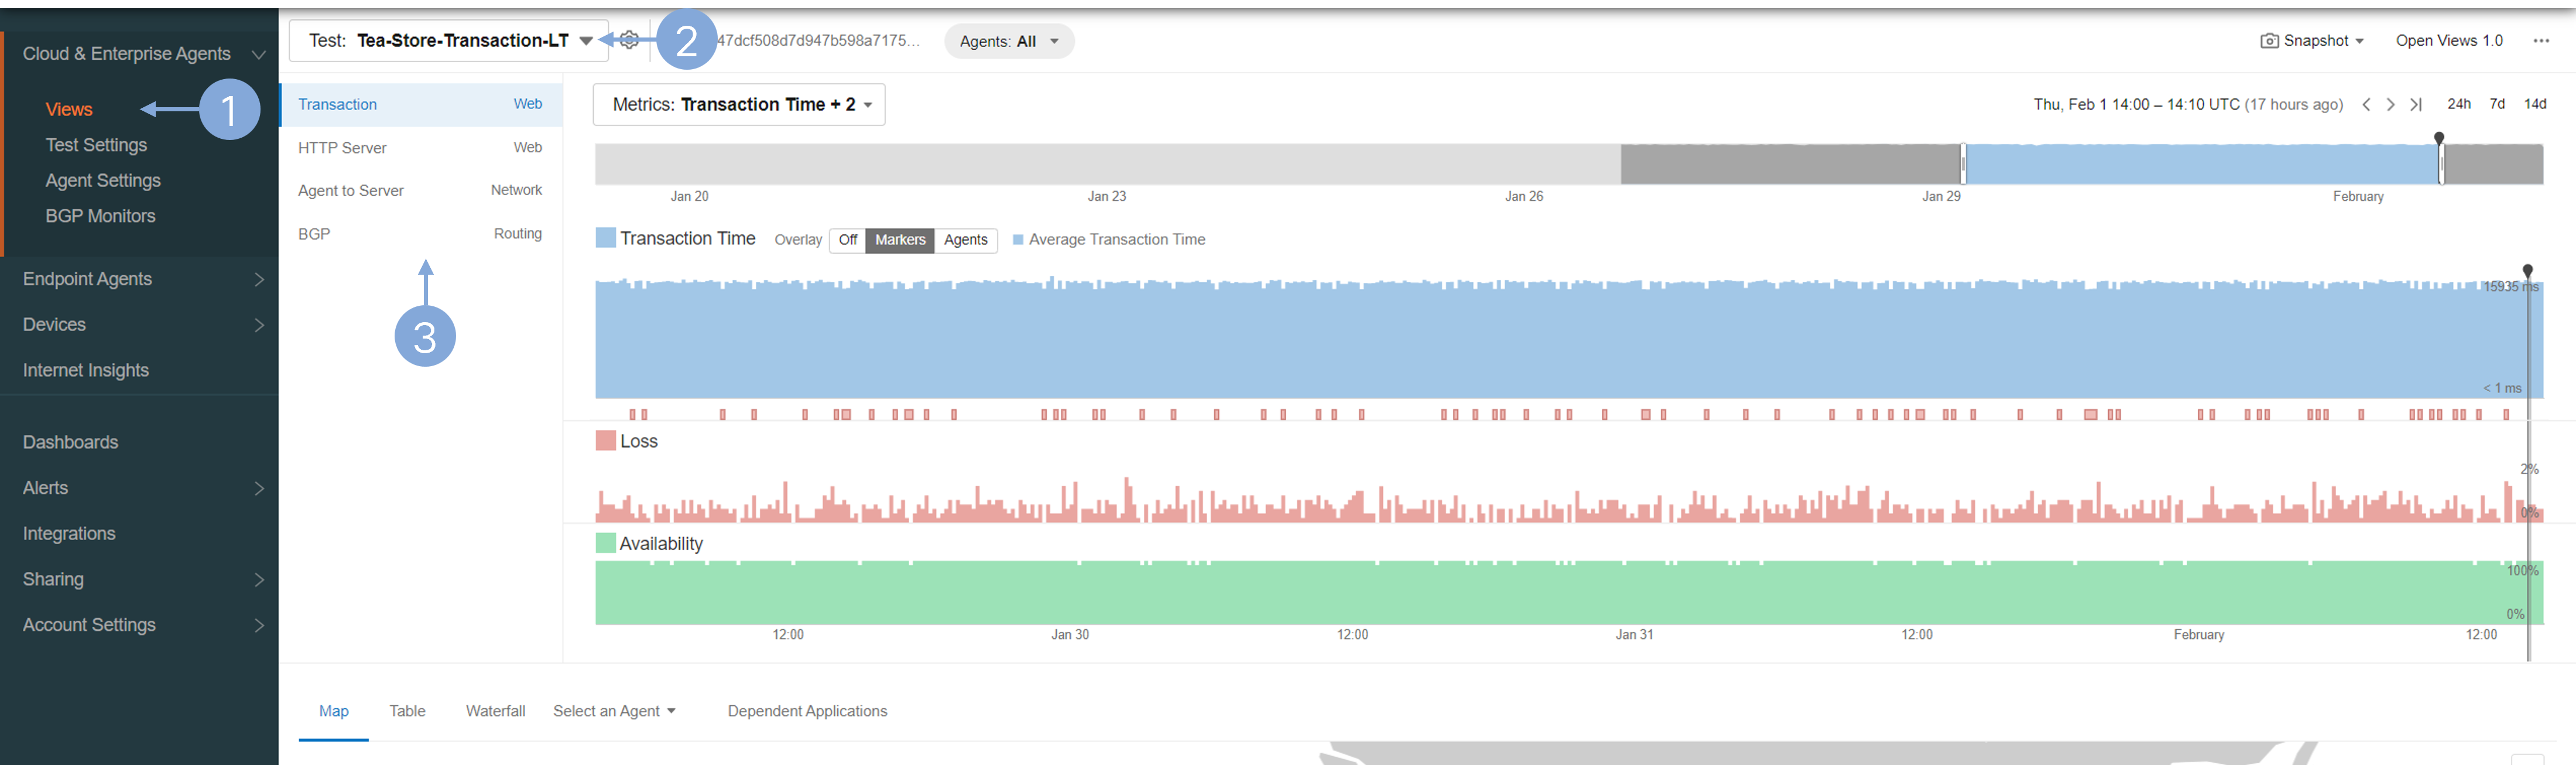The image size is (2576, 765).
Task: Expand Endpoint Agents chevron
Action: pos(259,280)
